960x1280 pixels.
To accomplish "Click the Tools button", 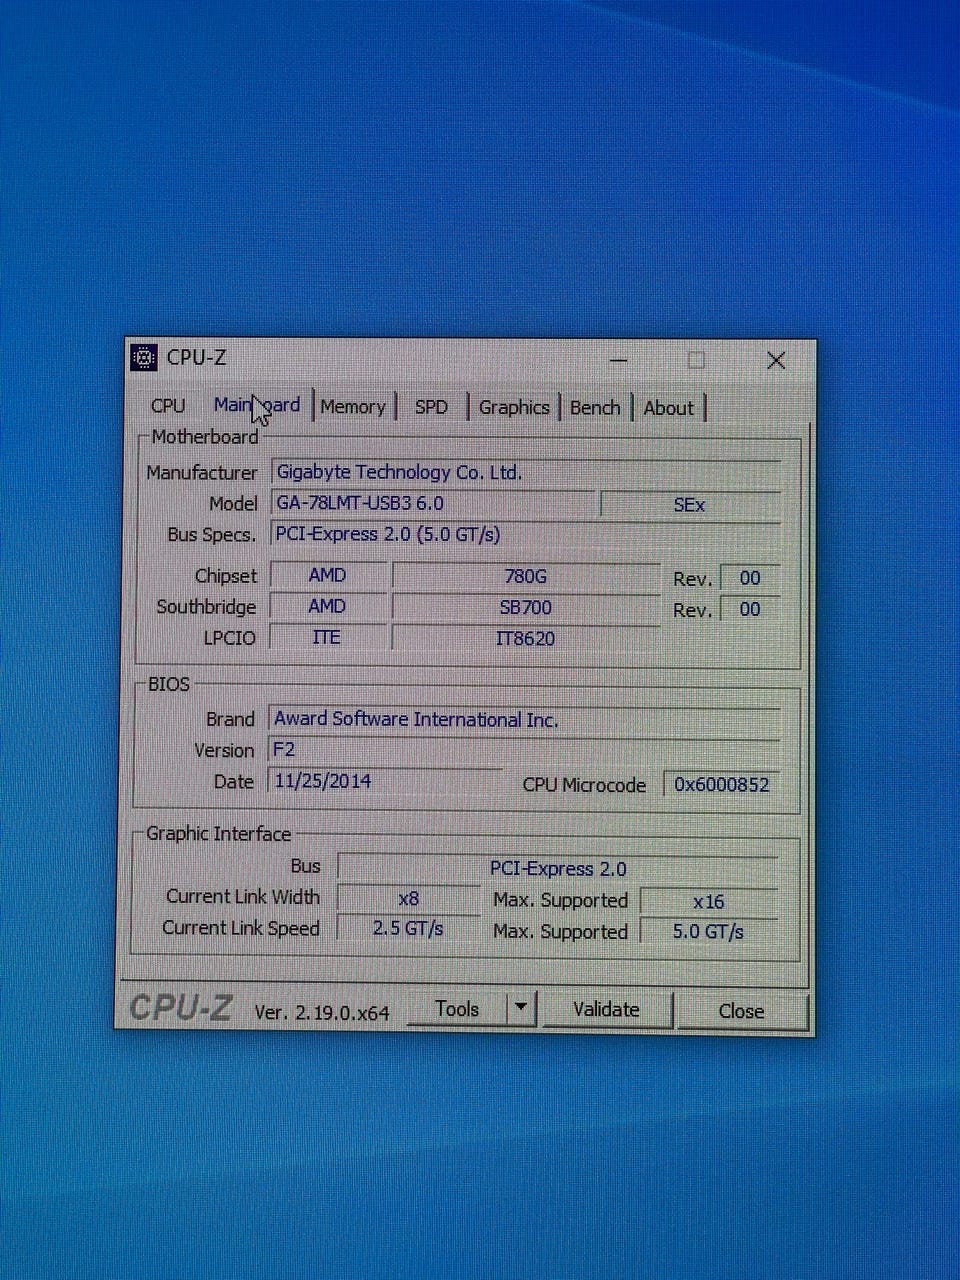I will pos(457,1009).
